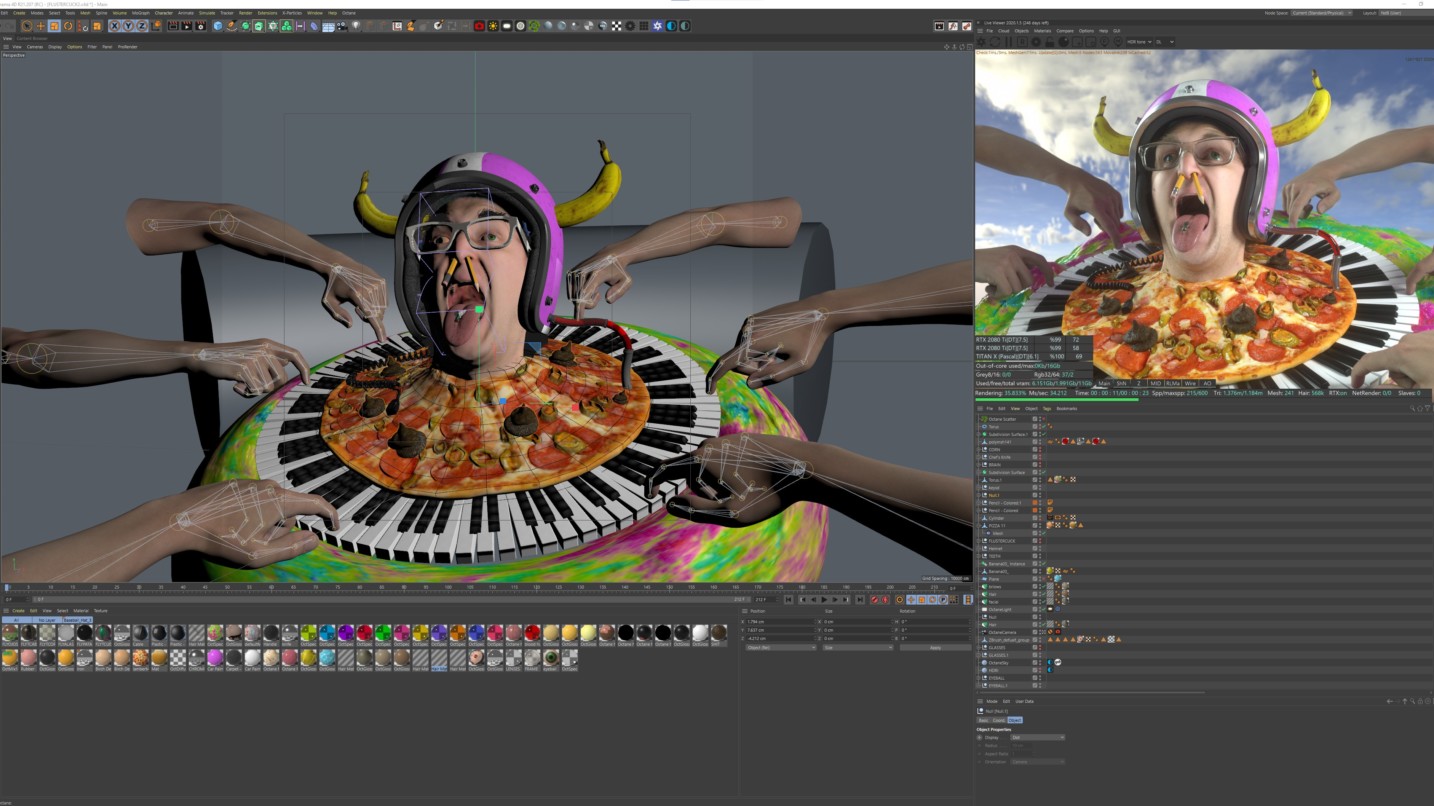Open the Node Space dropdown
This screenshot has width=1434, height=806.
pyautogui.click(x=1322, y=13)
